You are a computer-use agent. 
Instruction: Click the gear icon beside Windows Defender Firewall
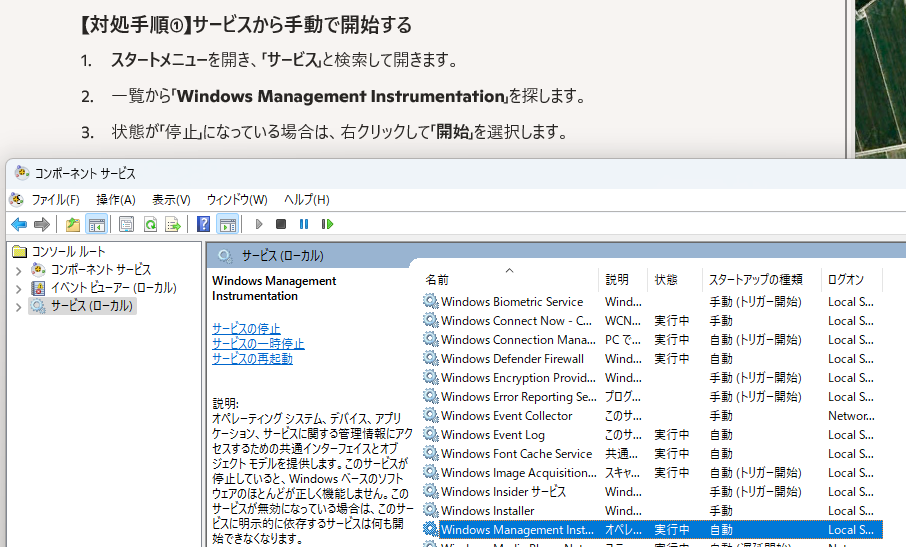point(430,358)
